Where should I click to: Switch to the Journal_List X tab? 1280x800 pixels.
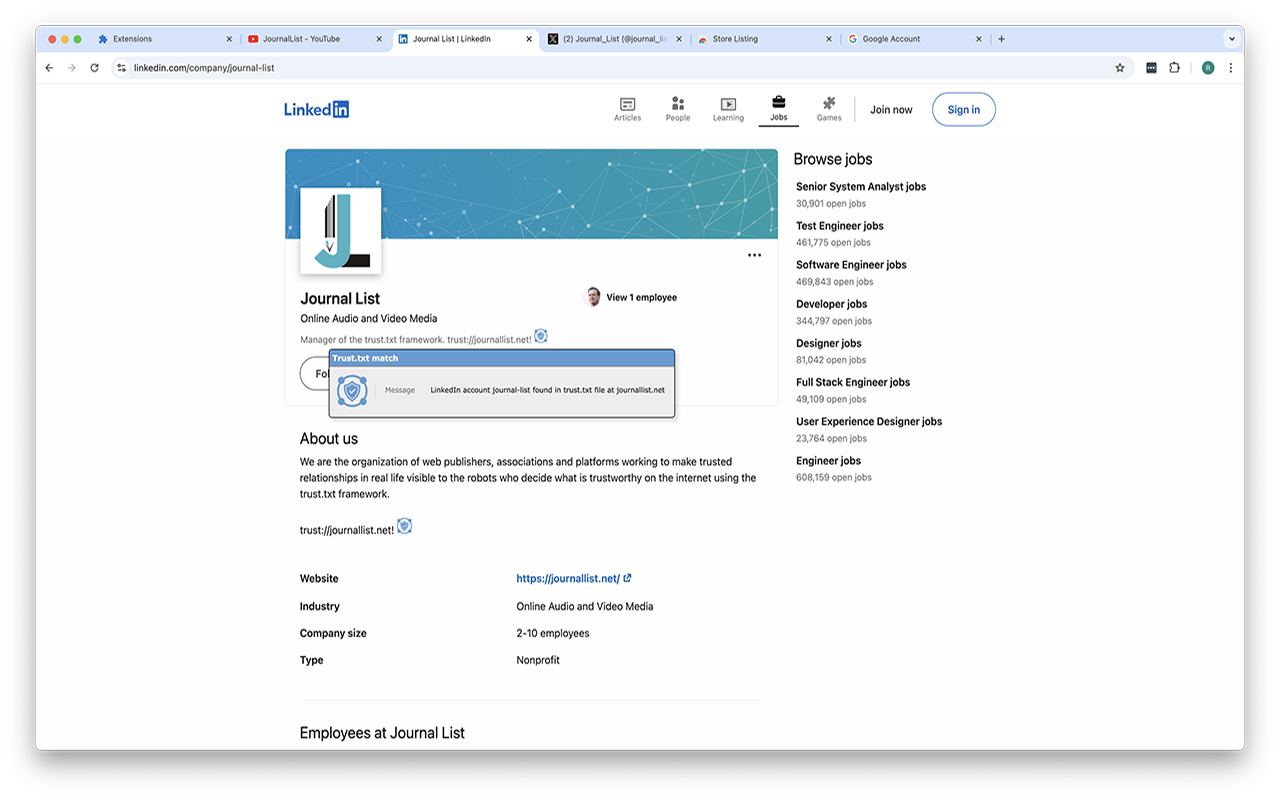pyautogui.click(x=616, y=39)
